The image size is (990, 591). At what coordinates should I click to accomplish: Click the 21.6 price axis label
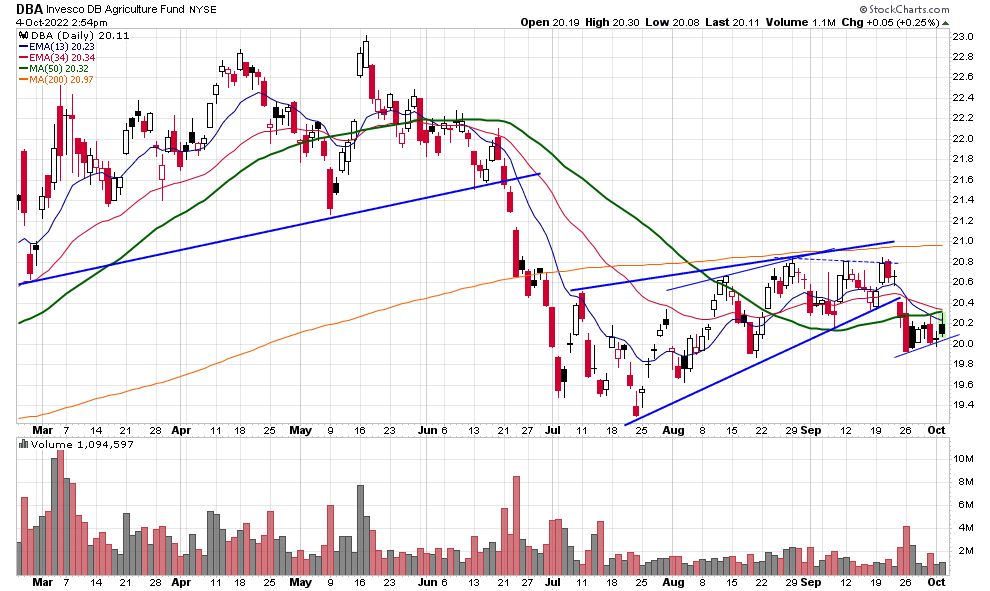coord(963,180)
